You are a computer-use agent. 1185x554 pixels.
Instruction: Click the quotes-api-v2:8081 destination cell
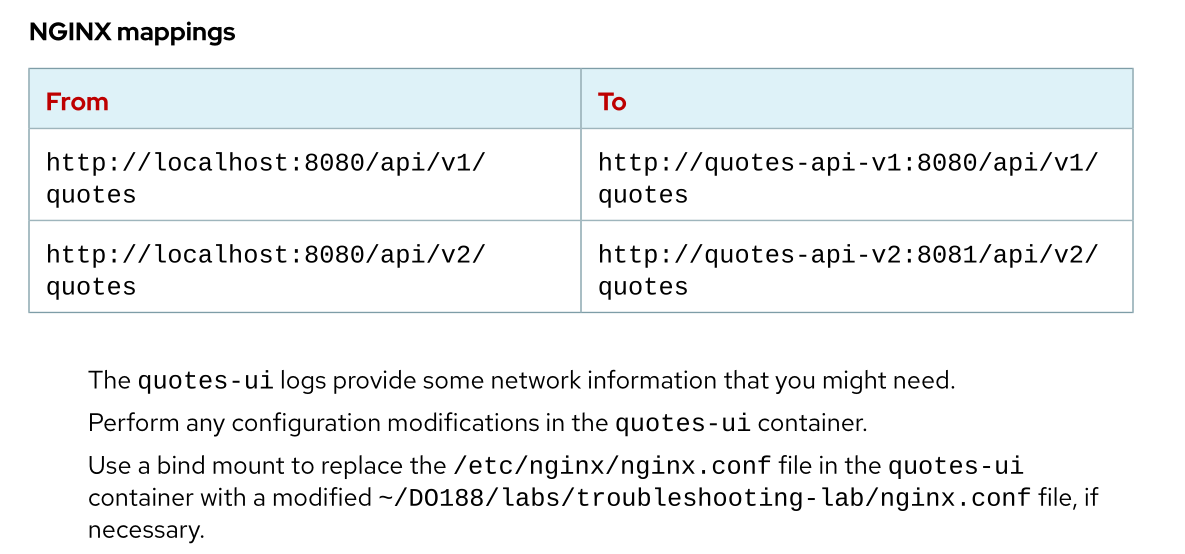coord(848,268)
